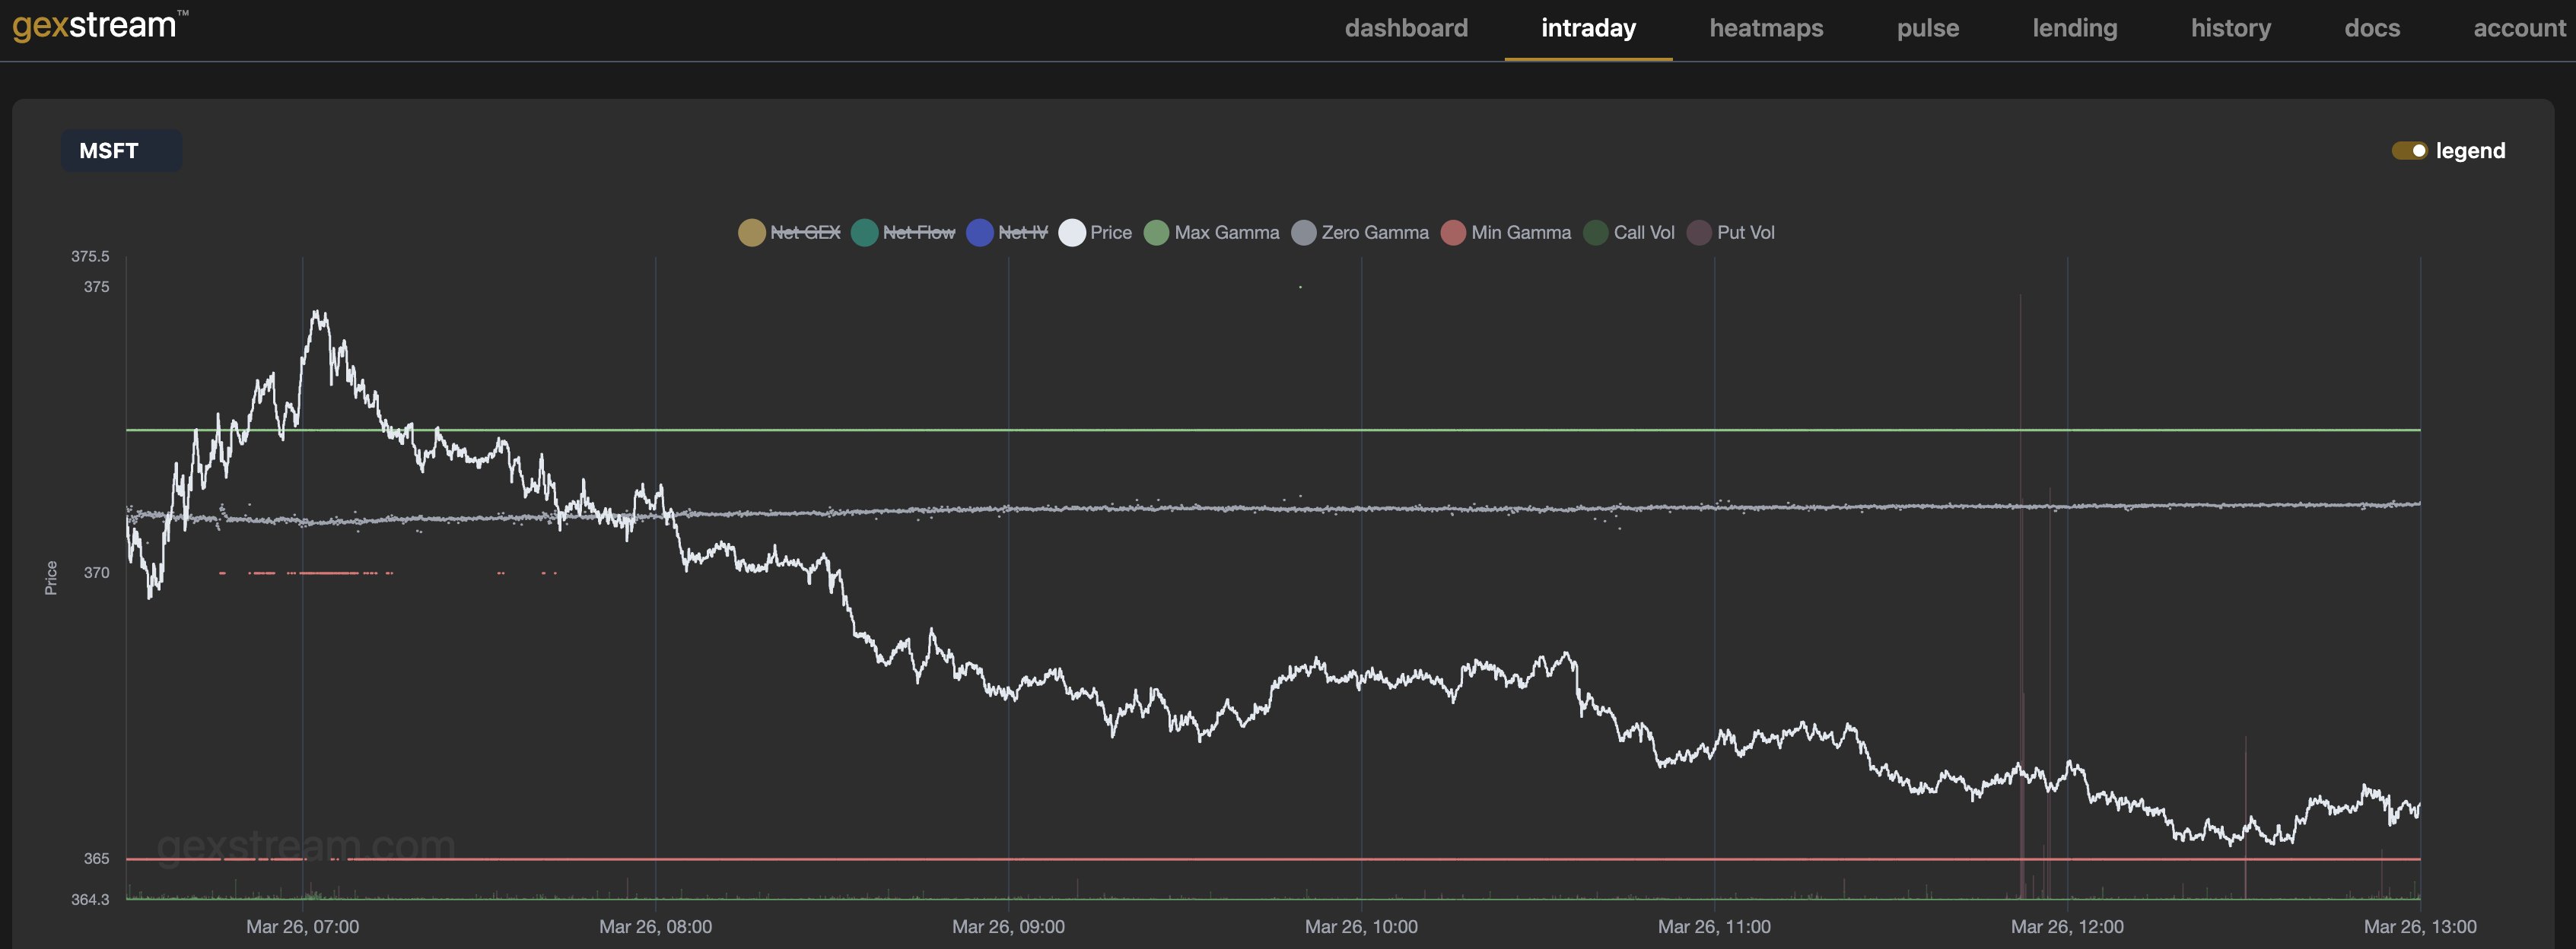Viewport: 2576px width, 949px height.
Task: Click the Max Gamma green legend circle
Action: click(1156, 233)
